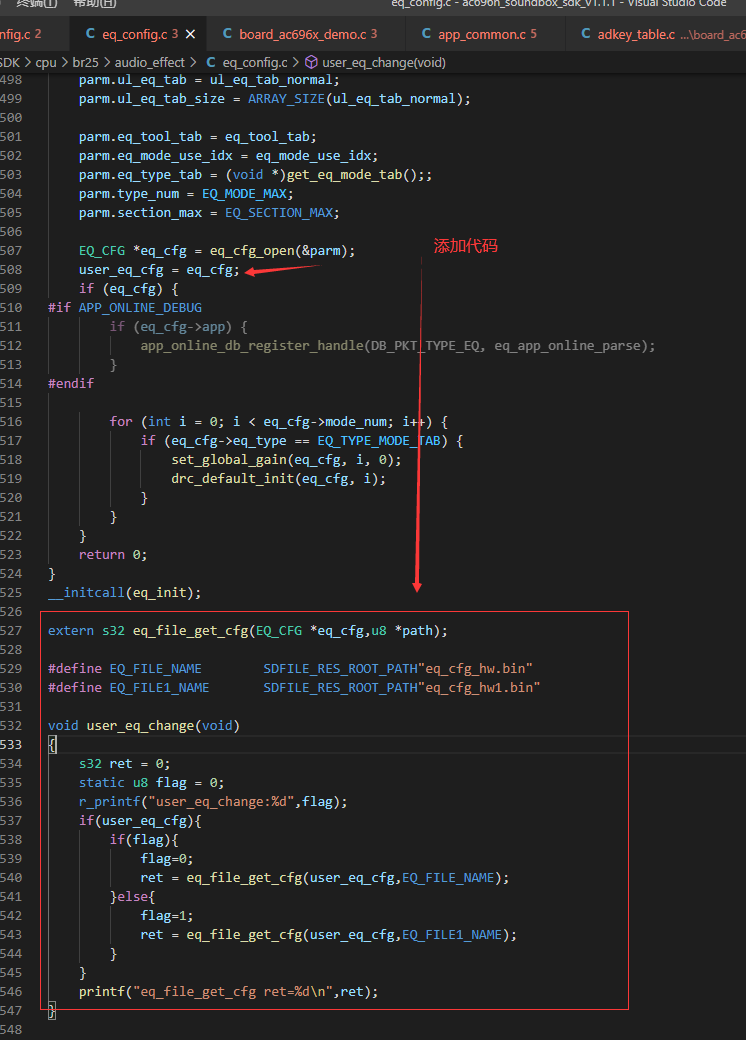
Task: Click the 'ARRAY_SIZE(ul_eq_tab_normal)' line
Action: tap(275, 99)
